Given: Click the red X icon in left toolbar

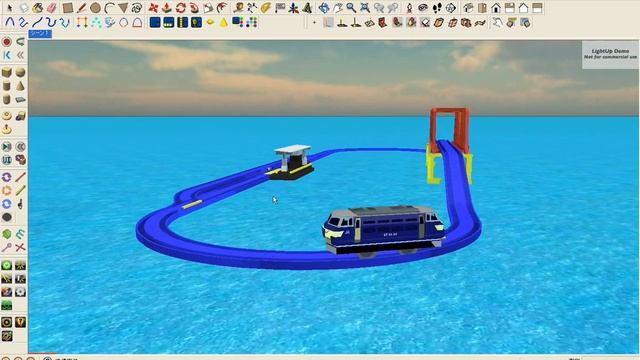Looking at the screenshot, I should coord(20,247).
